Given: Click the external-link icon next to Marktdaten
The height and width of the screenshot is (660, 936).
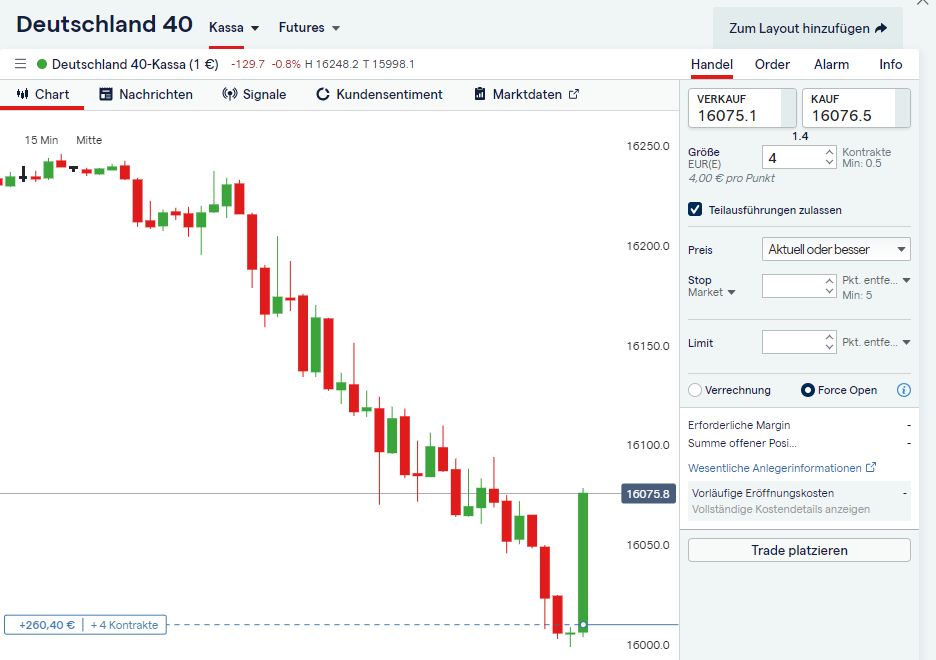Looking at the screenshot, I should 574,94.
